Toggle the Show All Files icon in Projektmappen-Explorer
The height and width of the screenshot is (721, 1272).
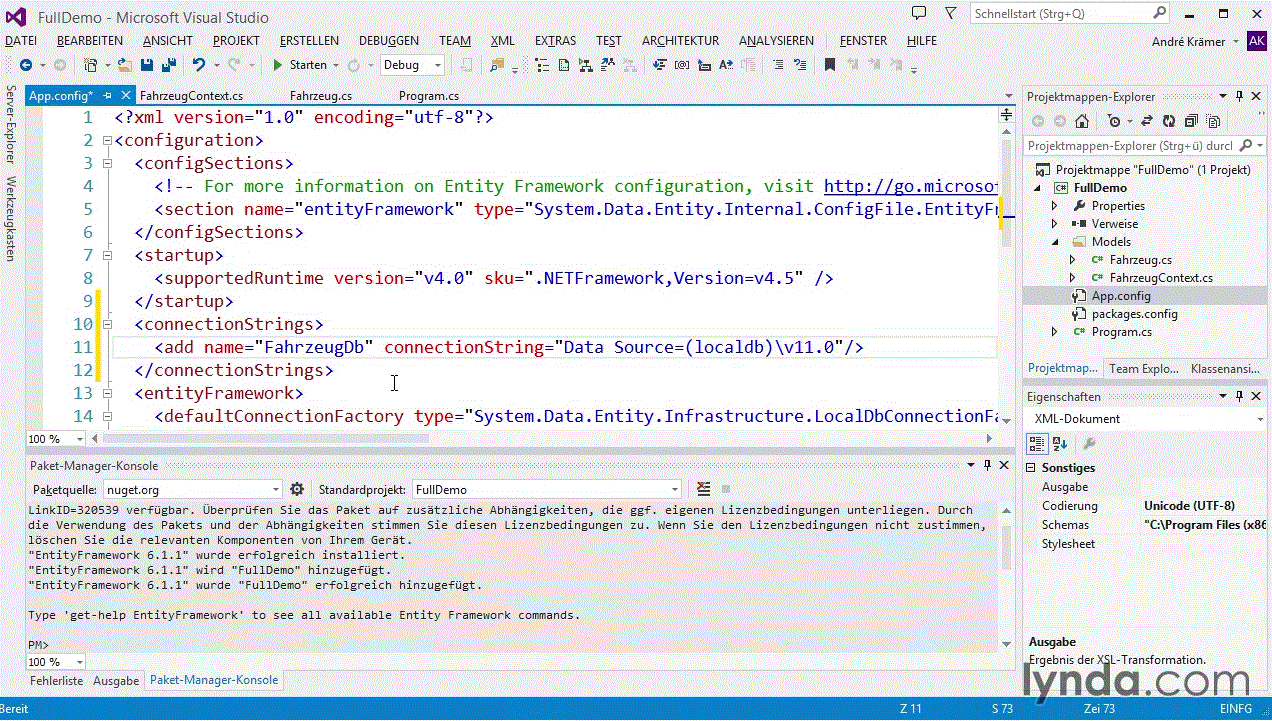point(1213,121)
